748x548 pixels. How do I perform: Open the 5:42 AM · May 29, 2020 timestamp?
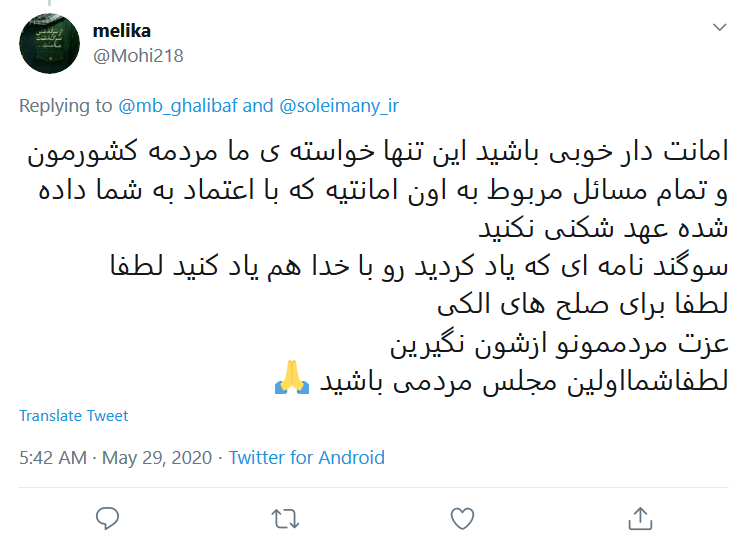(115, 457)
